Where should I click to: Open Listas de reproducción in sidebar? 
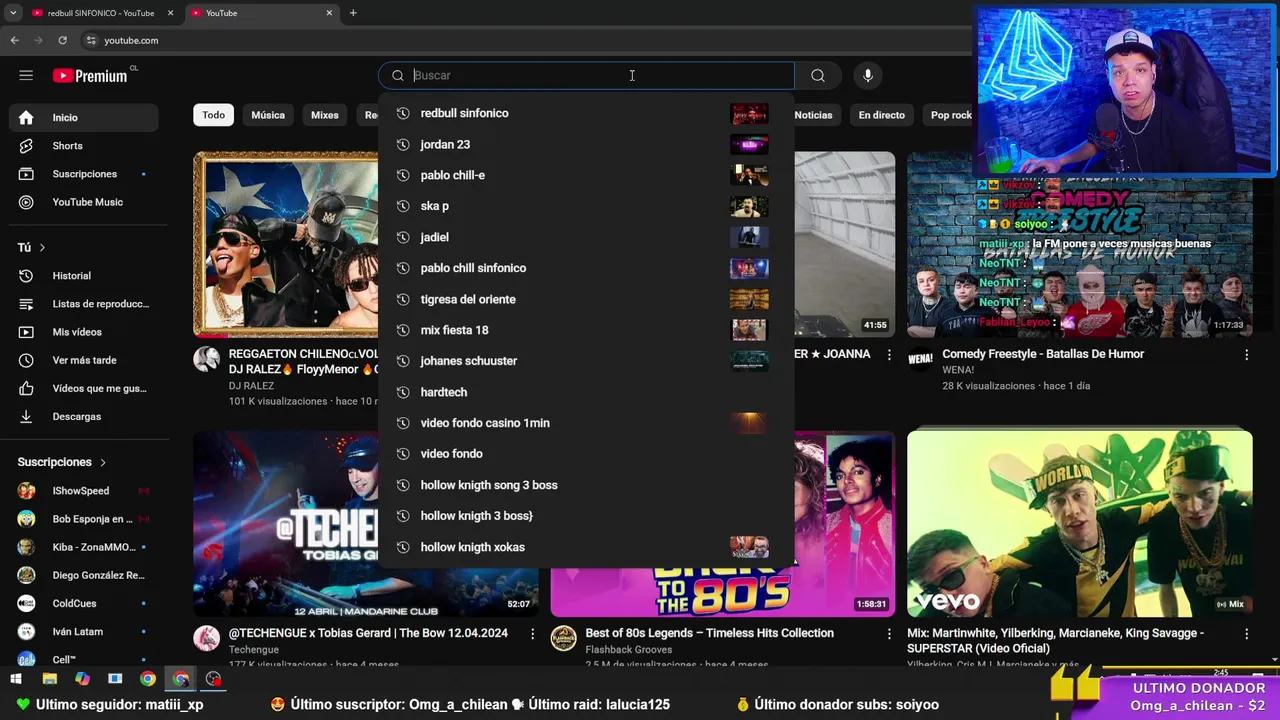[x=84, y=304]
